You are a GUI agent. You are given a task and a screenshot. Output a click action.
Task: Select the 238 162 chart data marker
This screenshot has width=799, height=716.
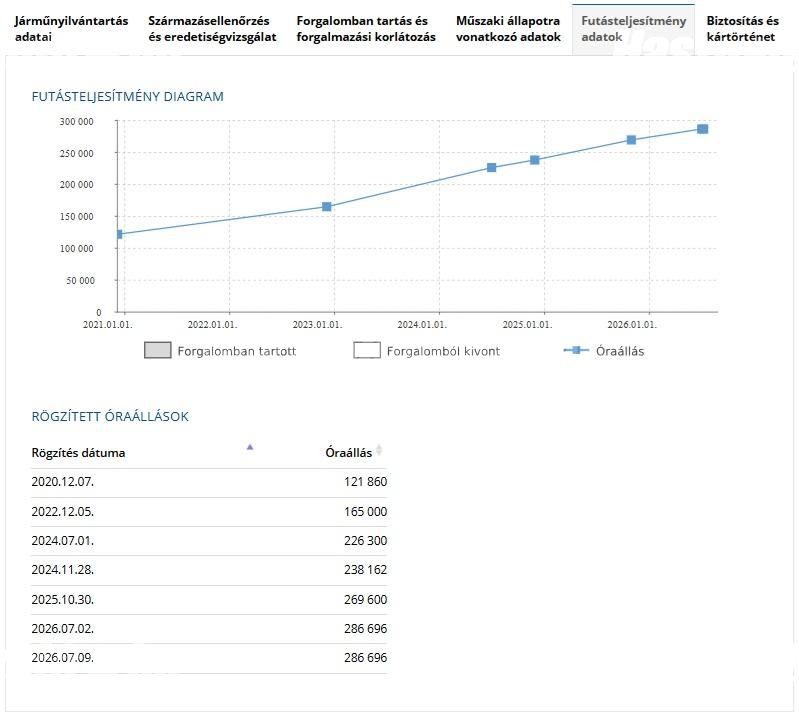[x=535, y=160]
